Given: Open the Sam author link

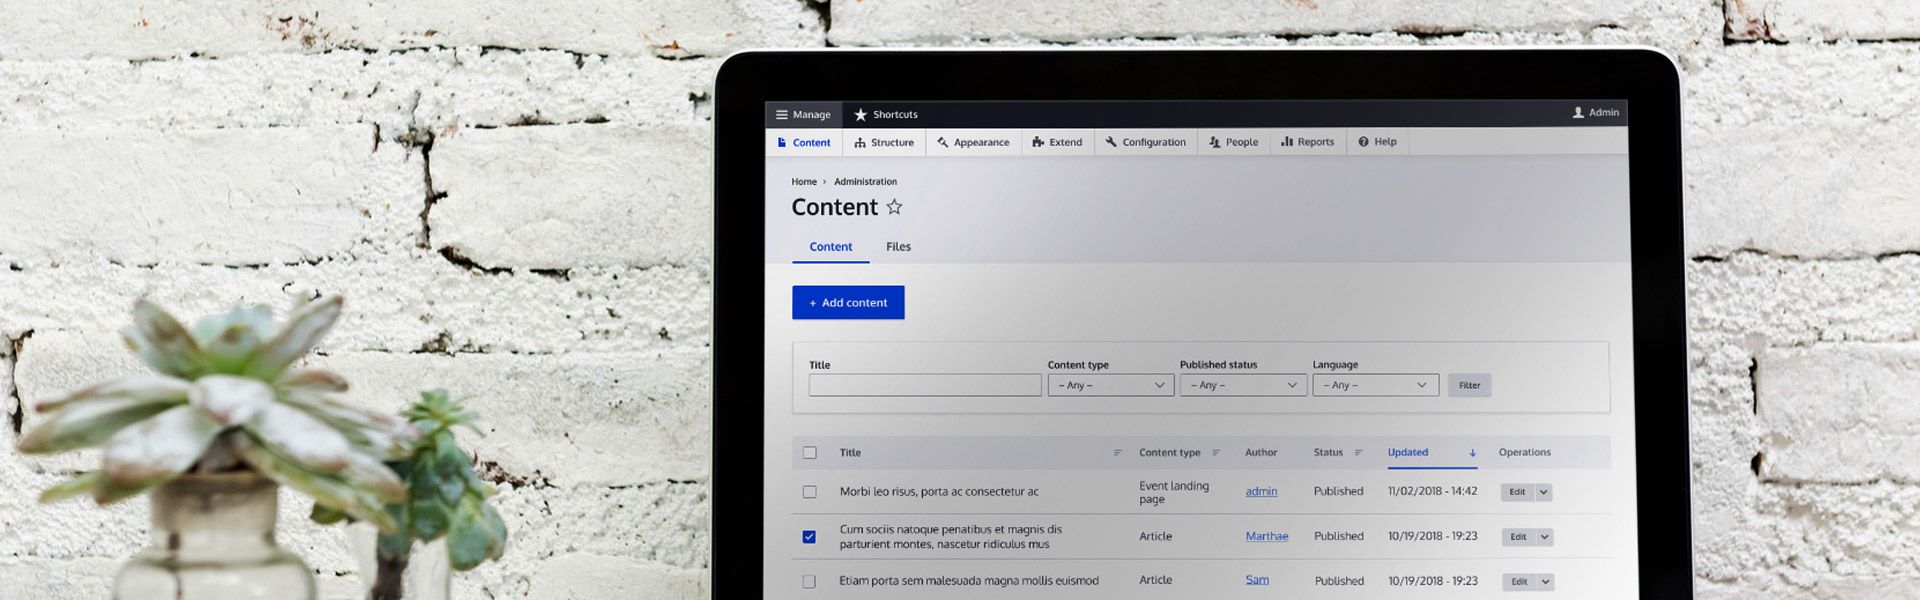Looking at the screenshot, I should (x=1257, y=580).
